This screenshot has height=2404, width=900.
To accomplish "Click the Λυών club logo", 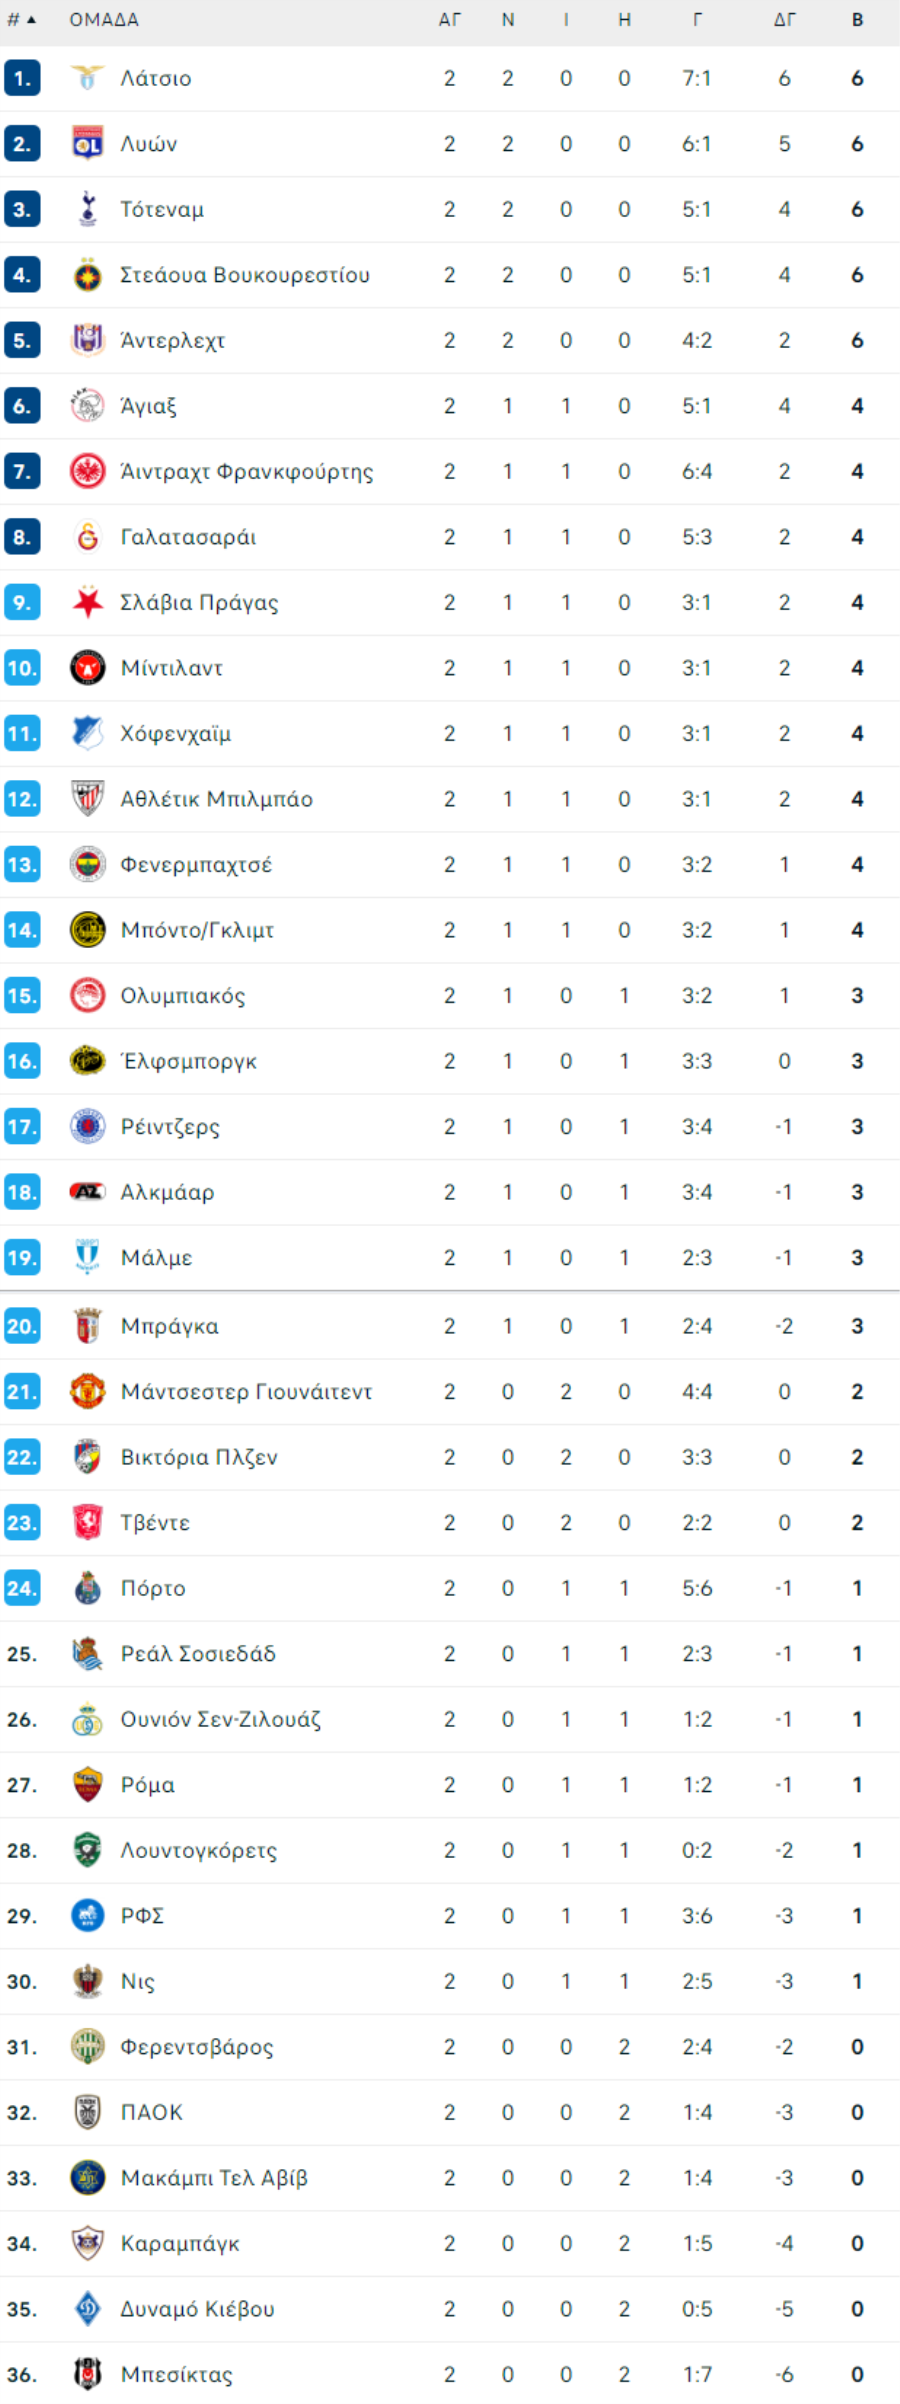I will [x=88, y=144].
